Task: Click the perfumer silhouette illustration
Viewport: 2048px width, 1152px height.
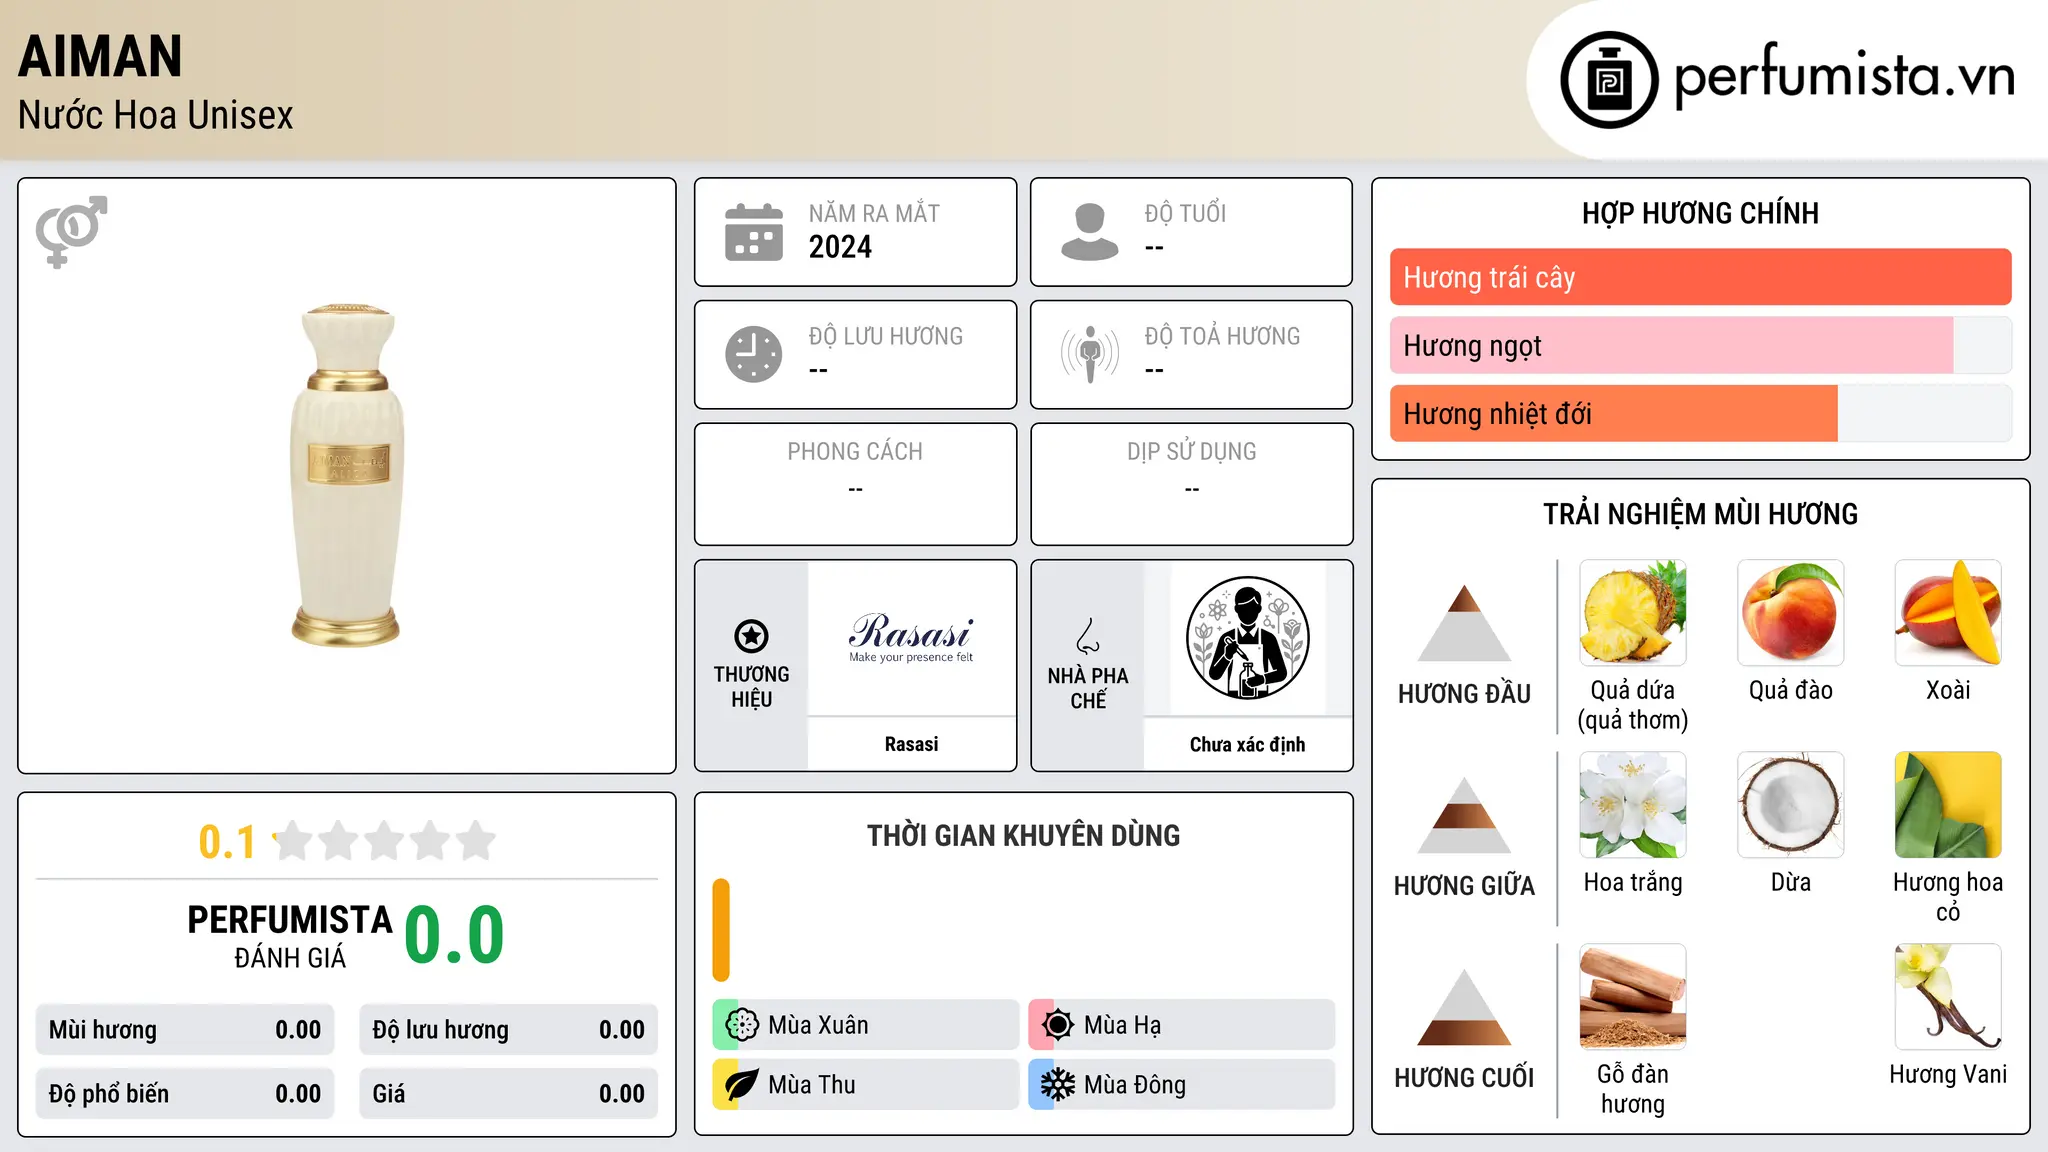Action: tap(1247, 638)
